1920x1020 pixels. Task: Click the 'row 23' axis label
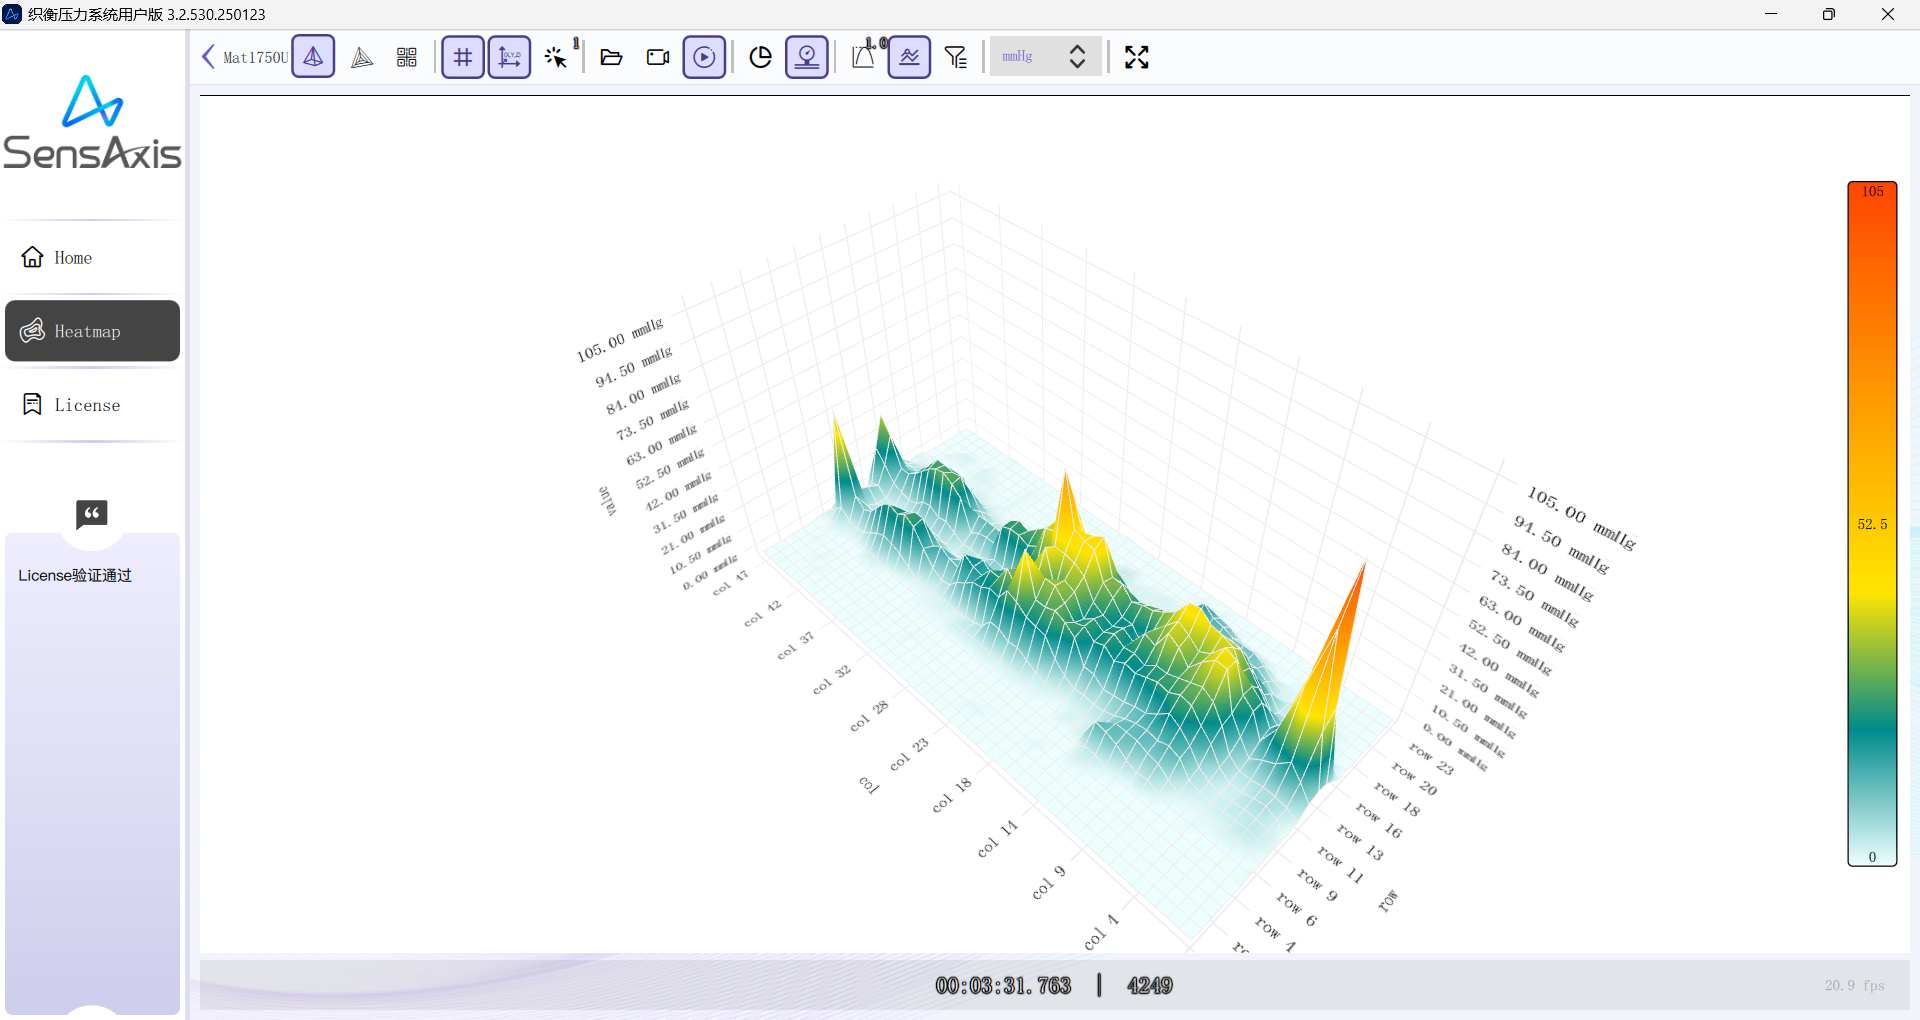(x=1432, y=759)
